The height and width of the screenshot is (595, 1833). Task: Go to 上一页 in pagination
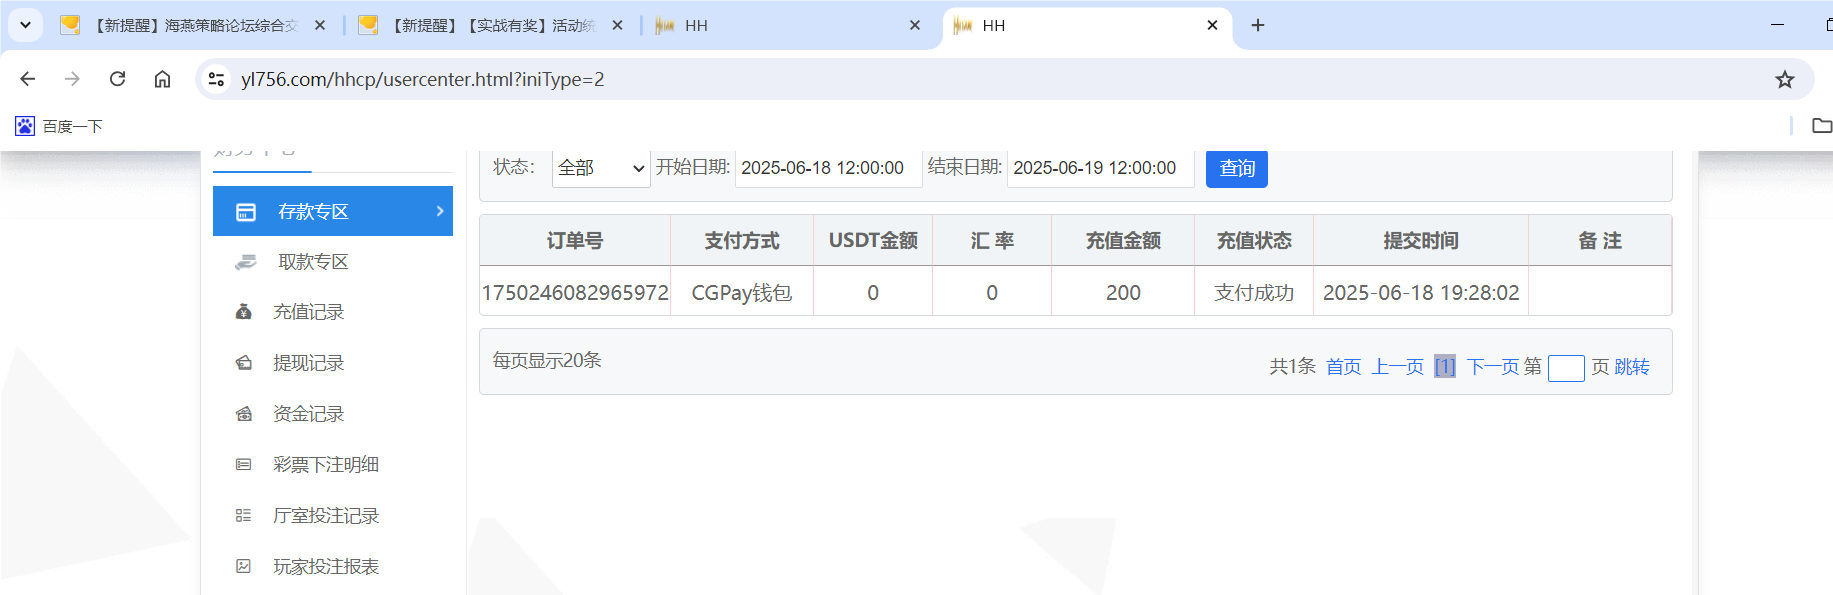(x=1398, y=367)
